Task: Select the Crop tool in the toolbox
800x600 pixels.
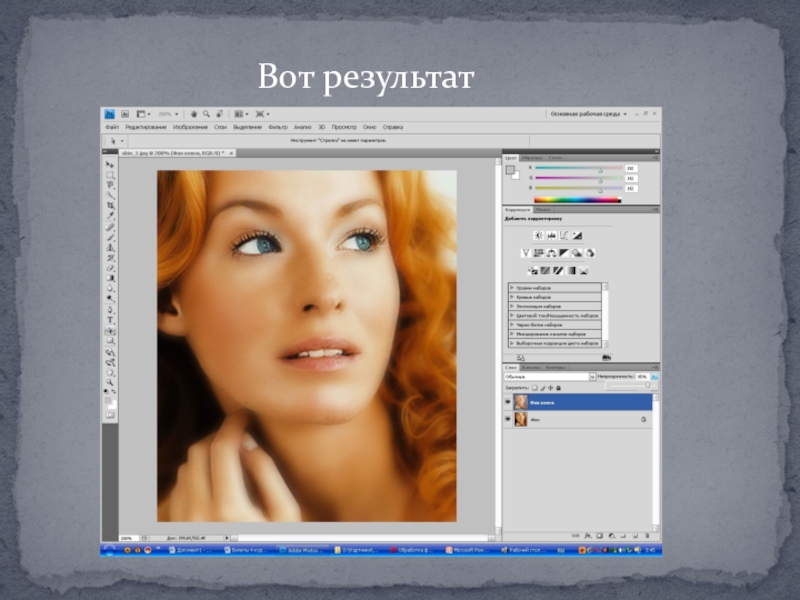Action: coord(110,206)
